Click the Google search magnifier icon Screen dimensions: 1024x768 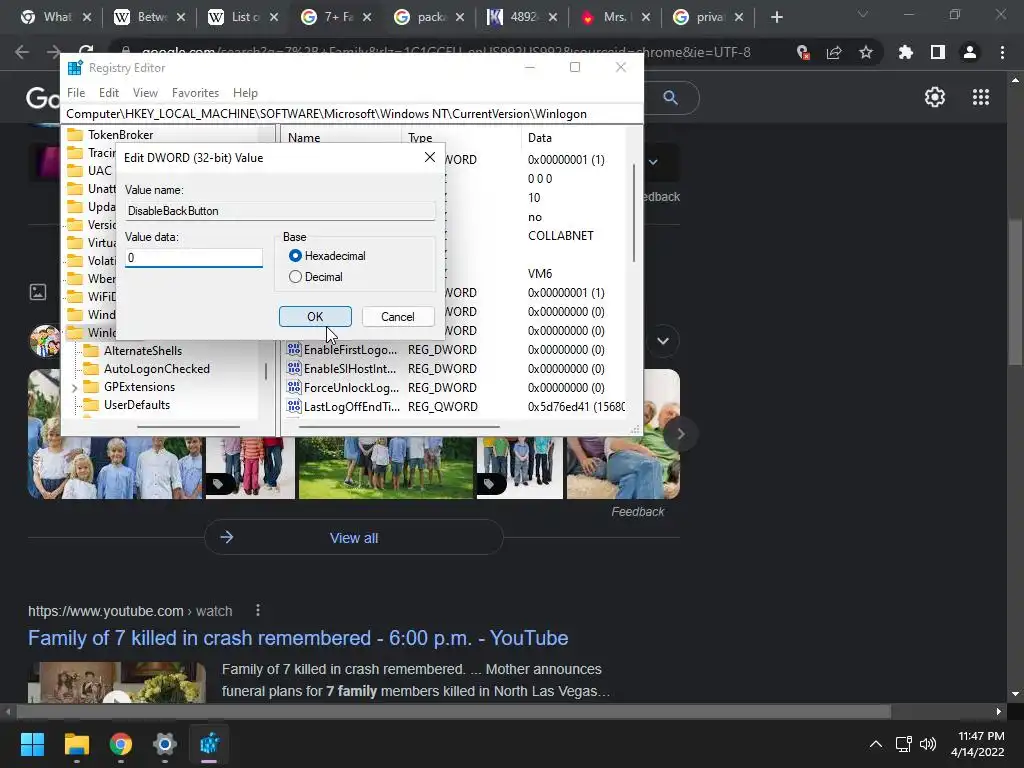[670, 98]
